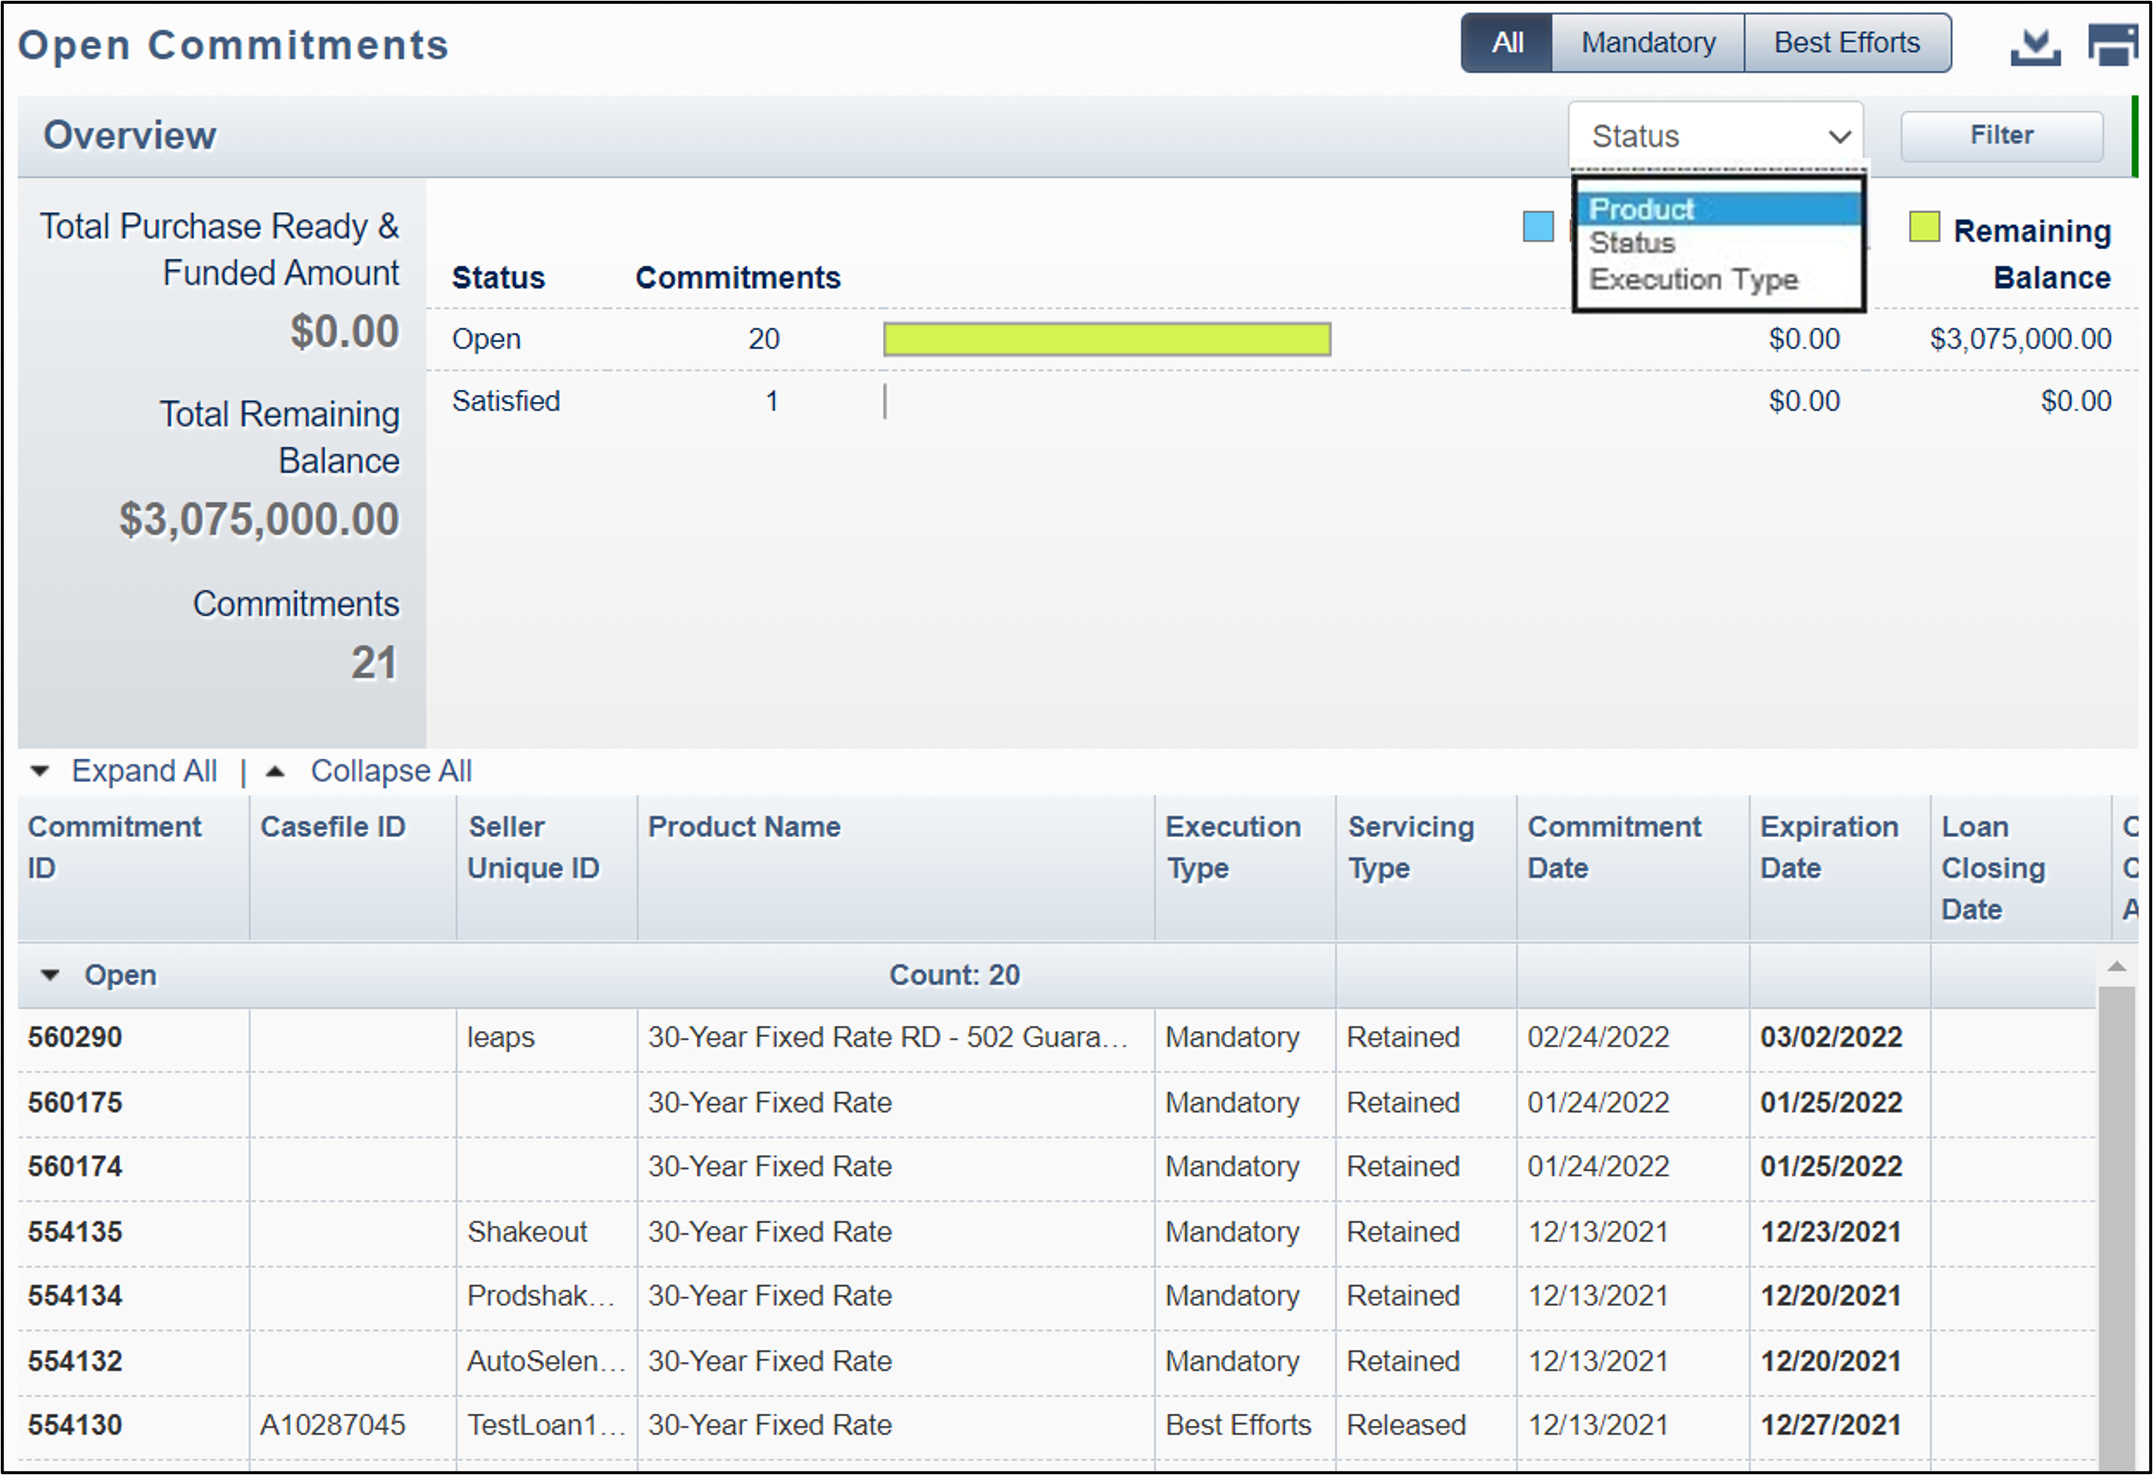
Task: Click the Expand All triangle icon
Action: (40, 770)
